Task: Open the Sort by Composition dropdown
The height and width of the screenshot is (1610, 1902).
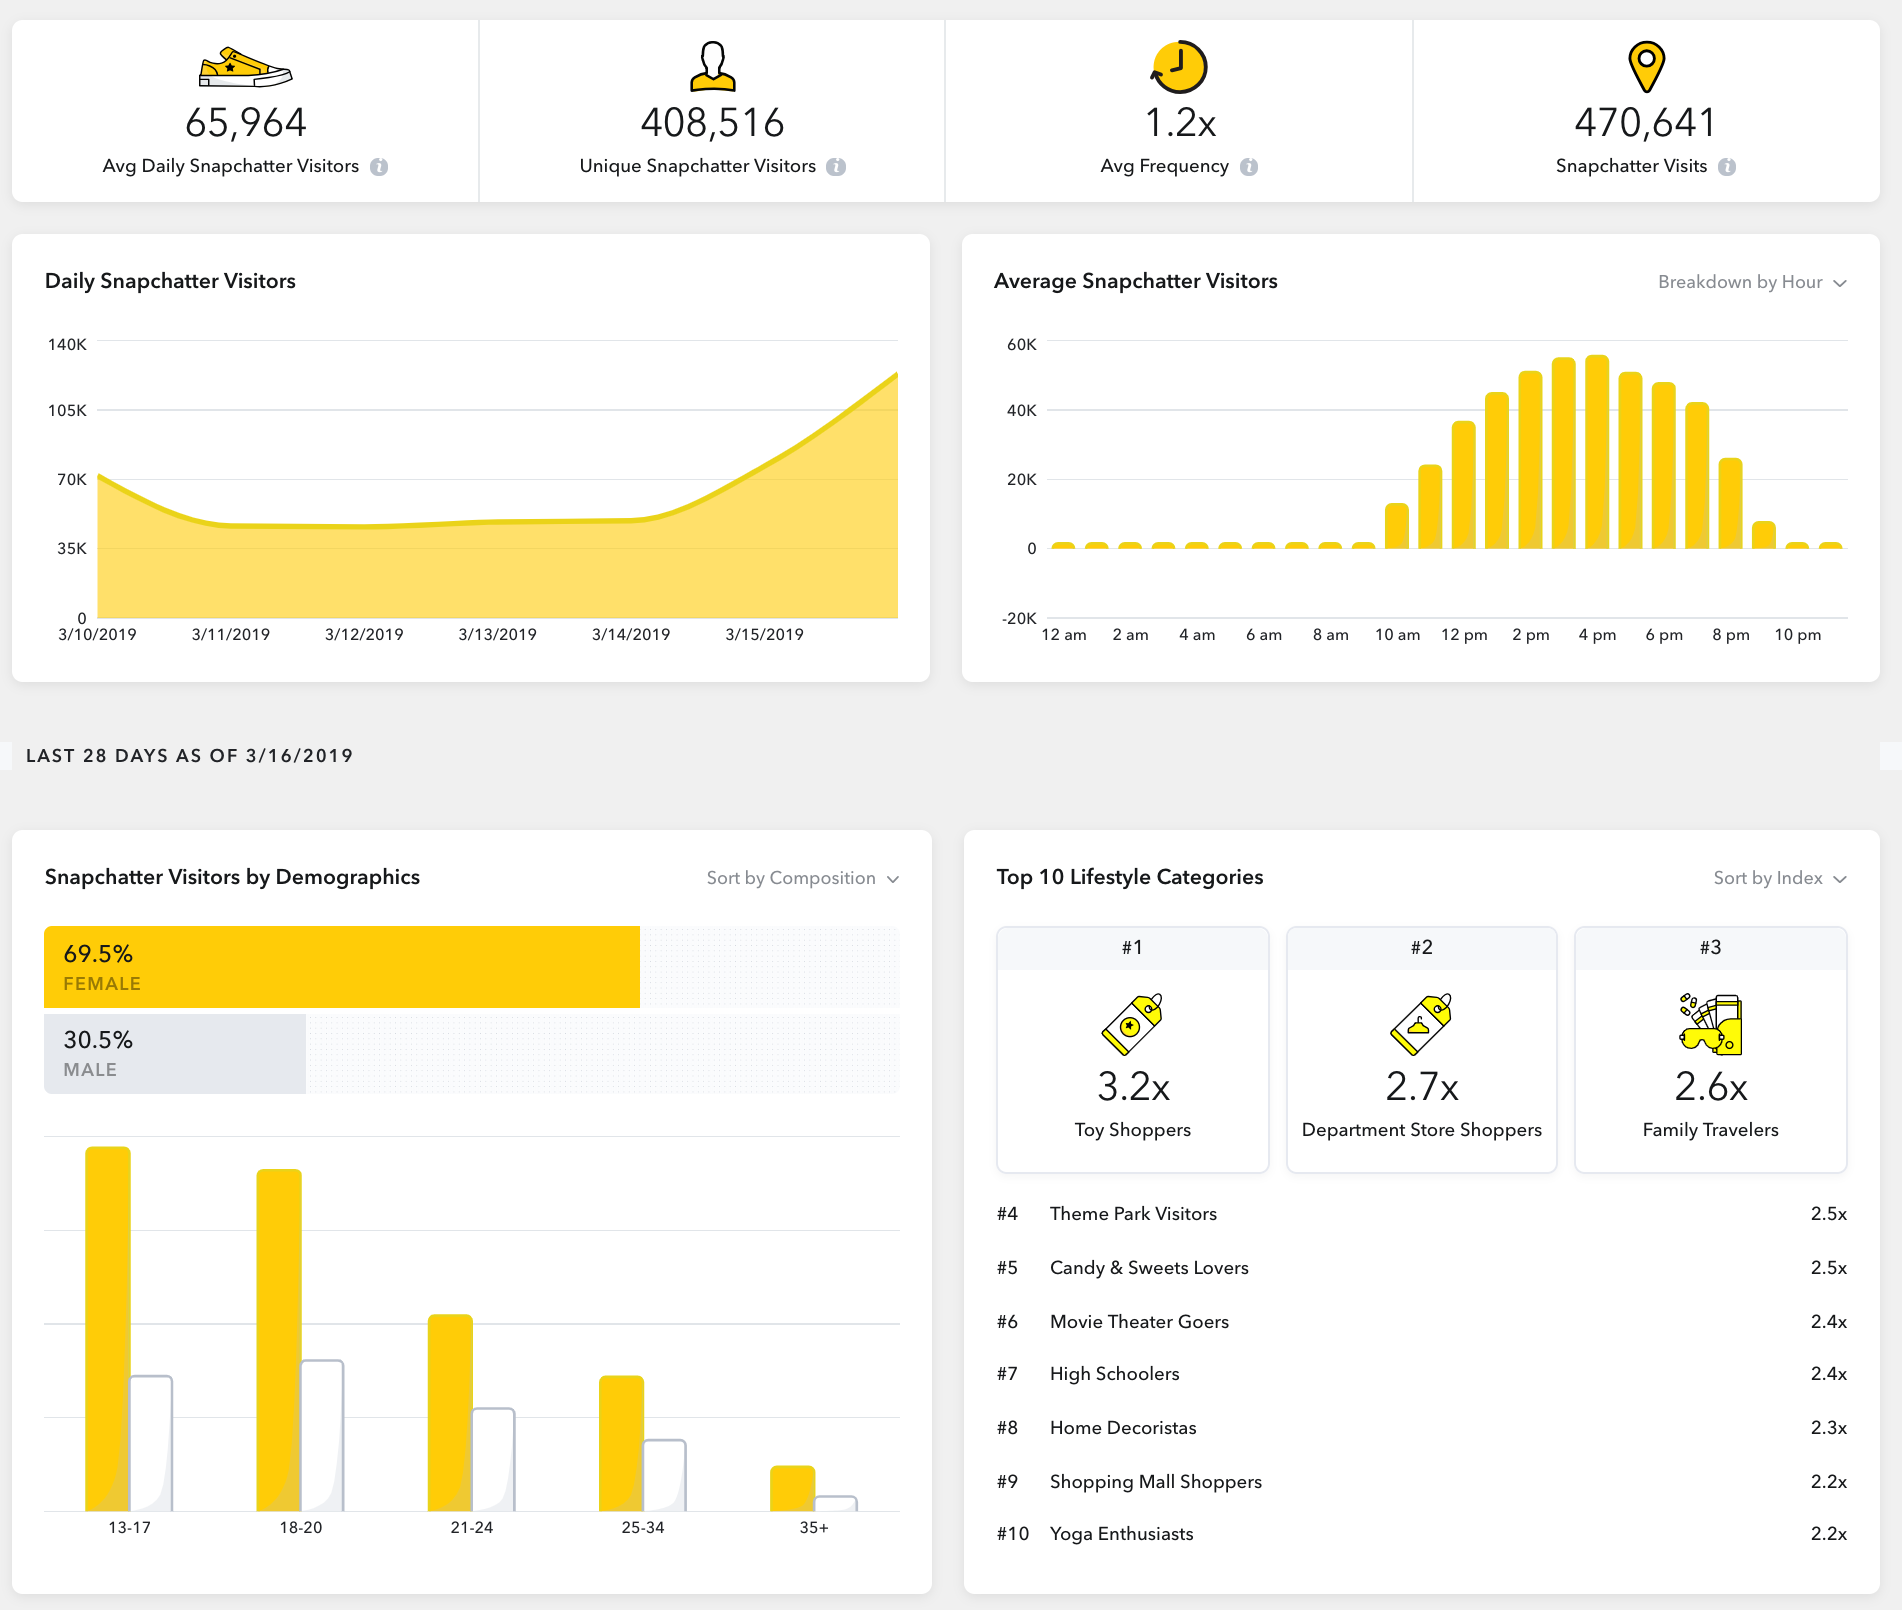Action: click(803, 878)
